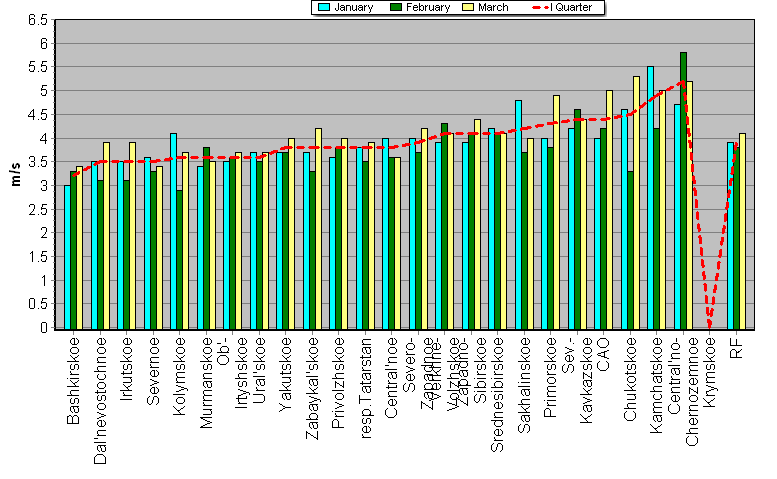Click the January bar for Bashkirskoe
777x479 pixels.
point(67,258)
